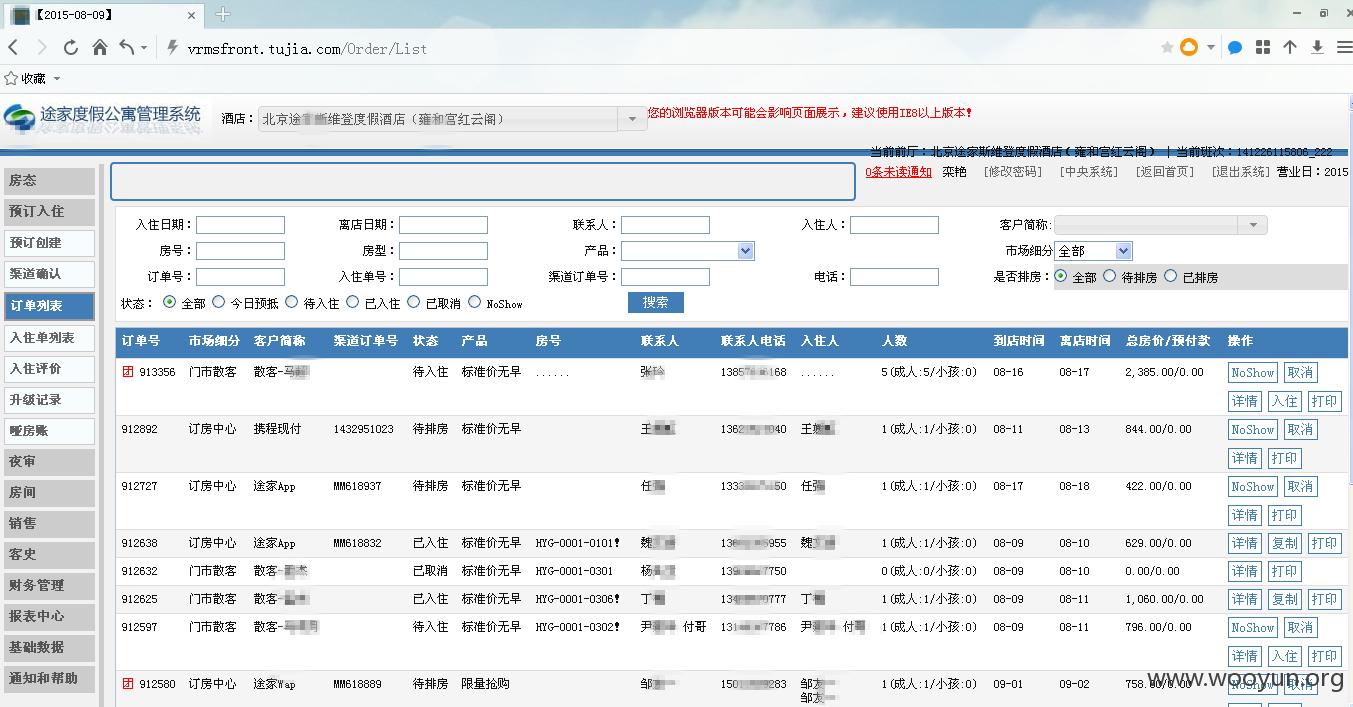Image resolution: width=1353 pixels, height=707 pixels.
Task: Click the Tujia system logo
Action: click(103, 118)
